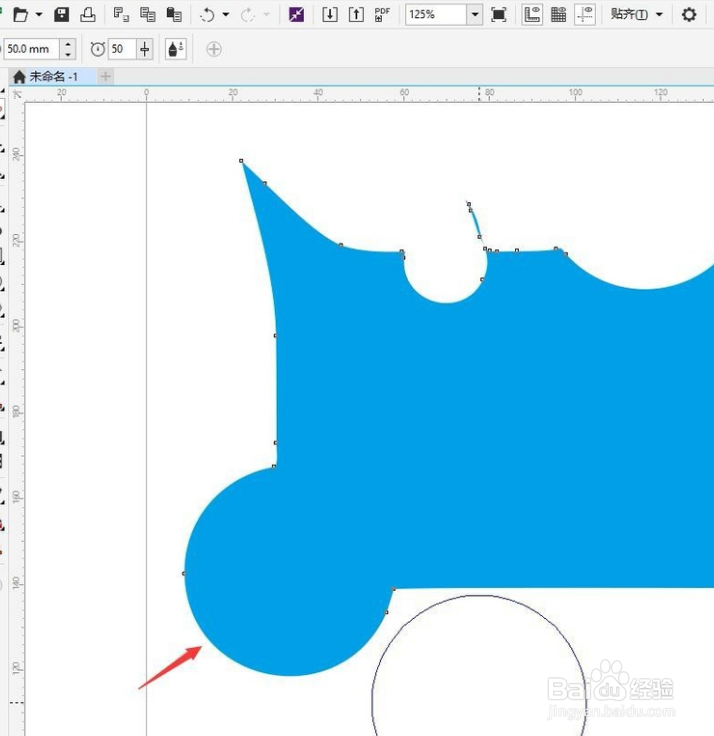Expand the 贴齐 snap-to dropdown arrow
Viewport: 714px width, 736px height.
[x=660, y=15]
